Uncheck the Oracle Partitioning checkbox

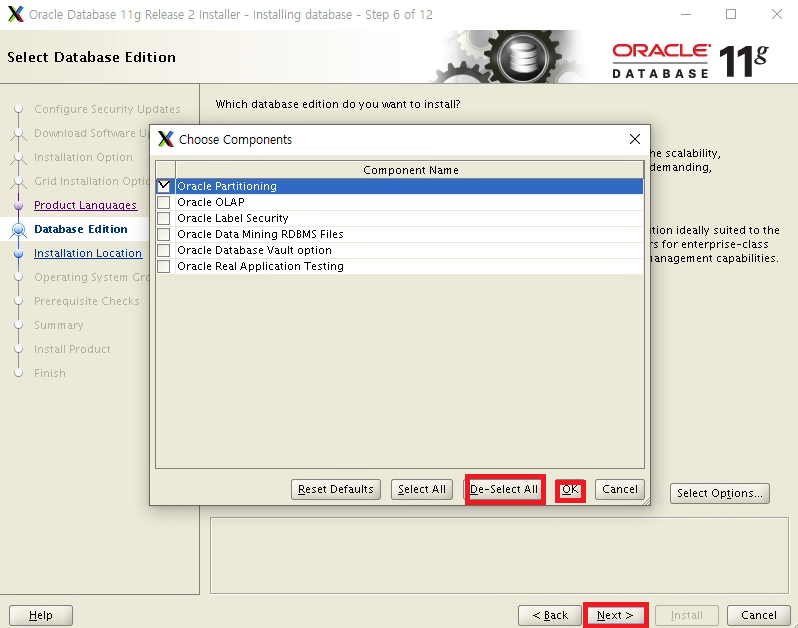pos(164,186)
